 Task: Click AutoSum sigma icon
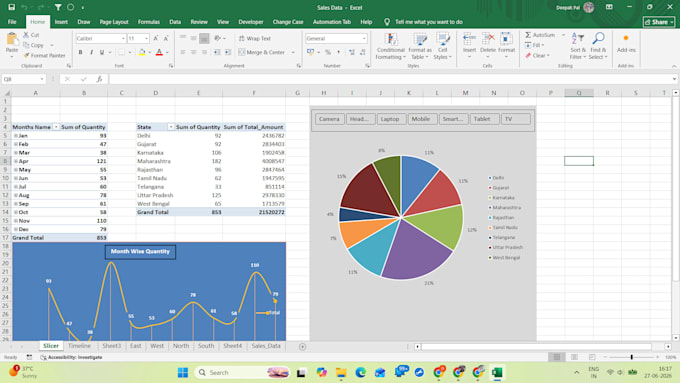tap(528, 35)
